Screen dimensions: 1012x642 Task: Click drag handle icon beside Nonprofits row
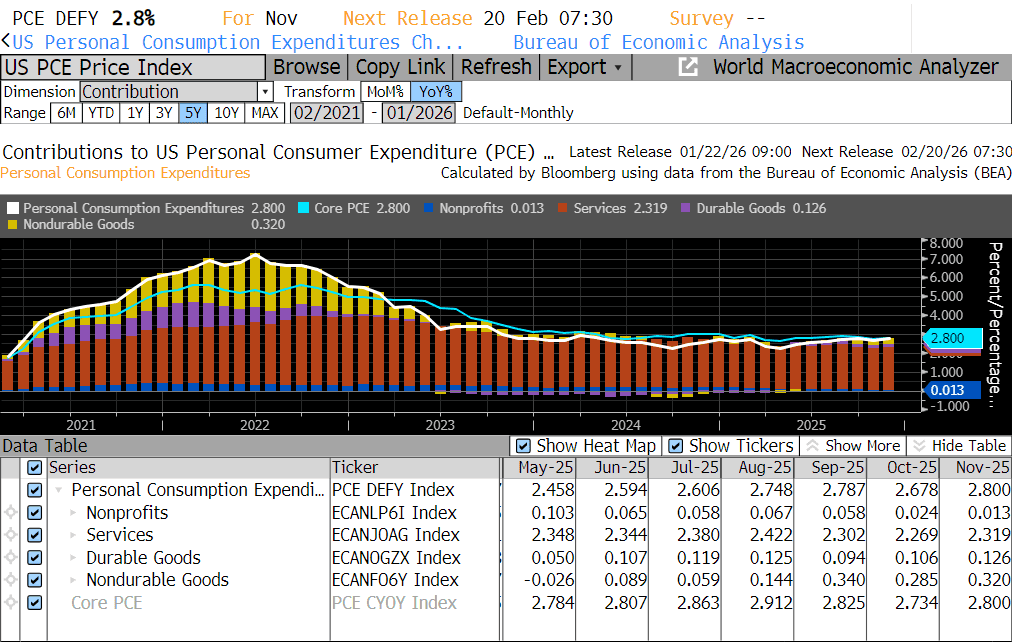(x=11, y=513)
